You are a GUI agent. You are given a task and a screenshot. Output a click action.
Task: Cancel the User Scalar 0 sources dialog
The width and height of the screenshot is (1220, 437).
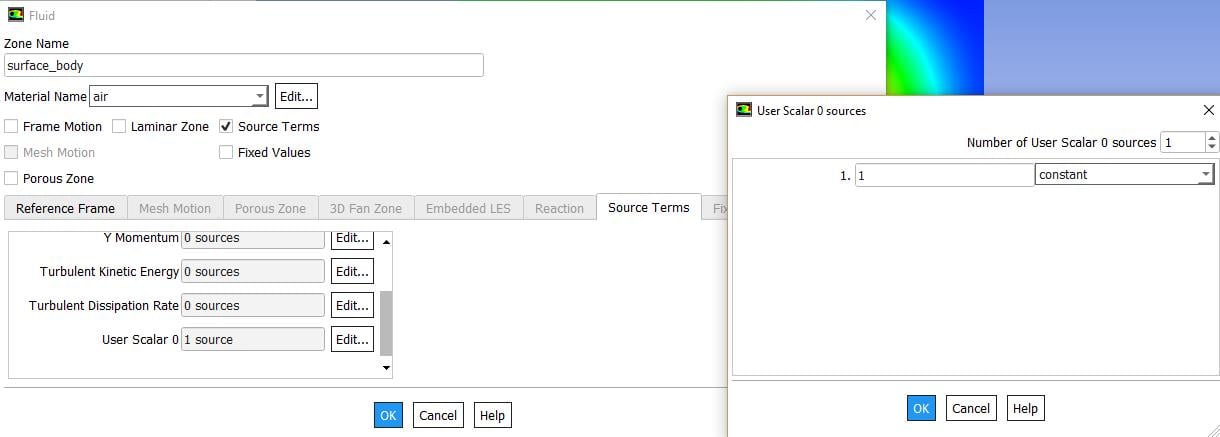[x=971, y=408]
